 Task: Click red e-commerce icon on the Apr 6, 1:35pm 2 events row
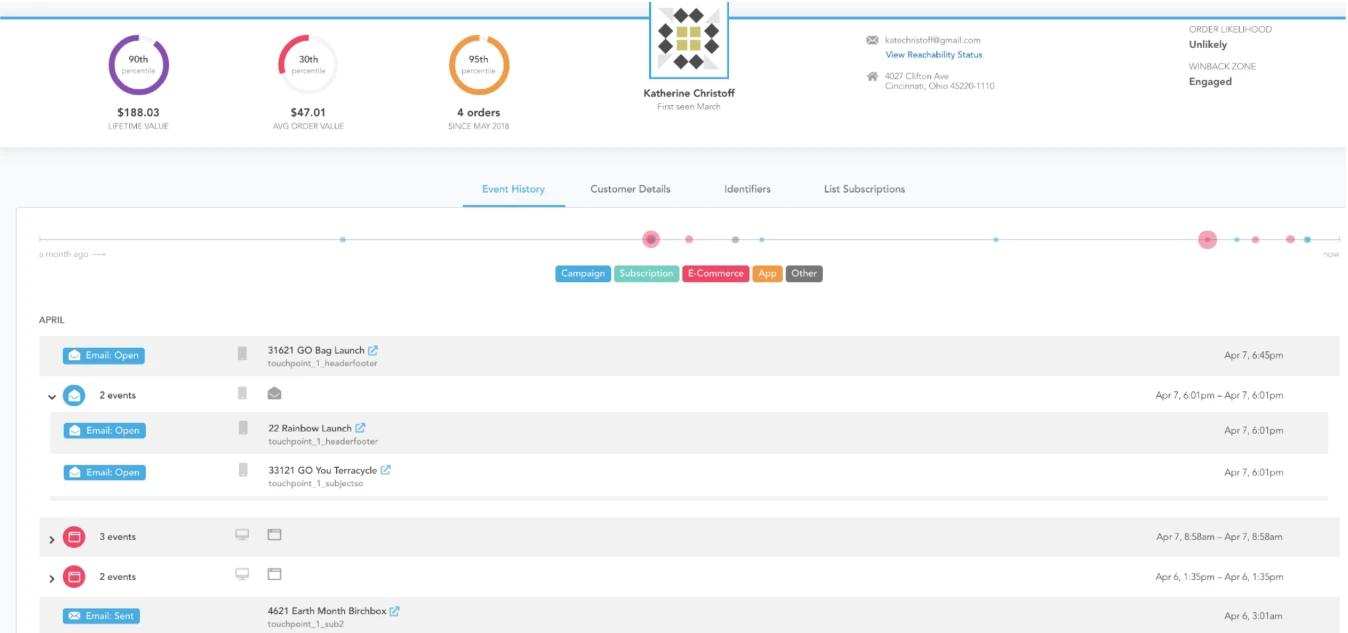tap(74, 577)
